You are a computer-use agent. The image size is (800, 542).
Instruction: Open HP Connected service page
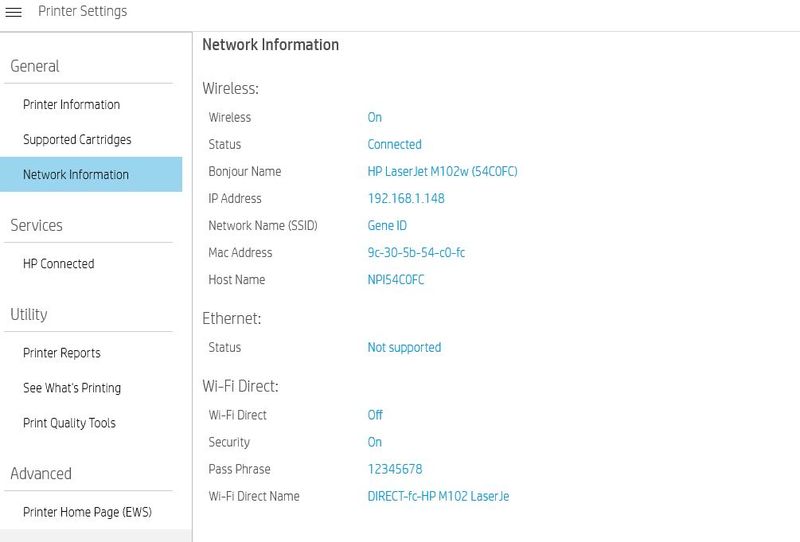click(x=58, y=264)
